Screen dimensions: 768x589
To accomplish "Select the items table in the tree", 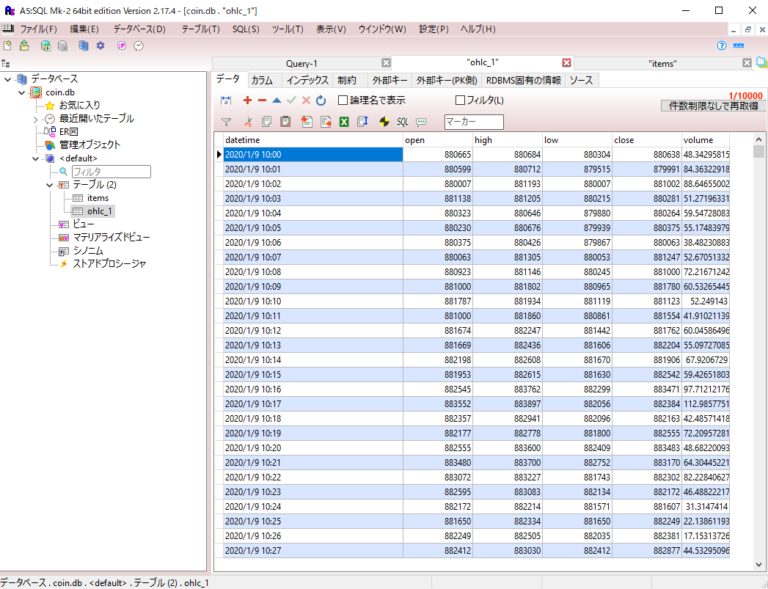I will coord(97,198).
